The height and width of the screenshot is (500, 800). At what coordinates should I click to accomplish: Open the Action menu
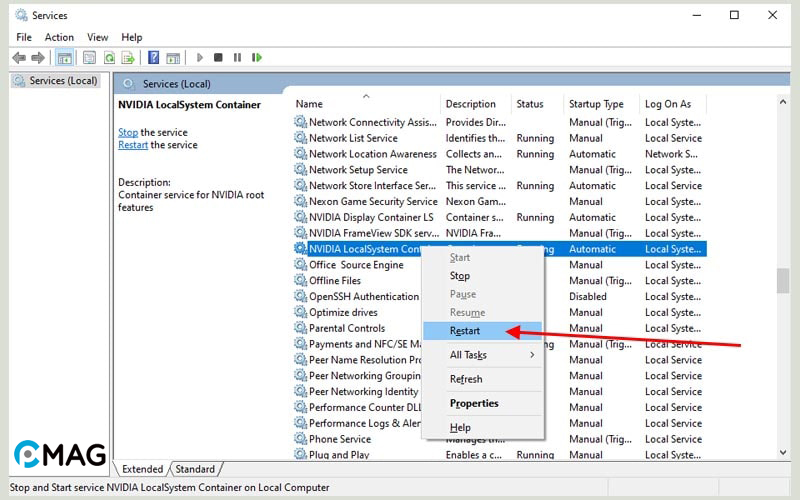[59, 37]
